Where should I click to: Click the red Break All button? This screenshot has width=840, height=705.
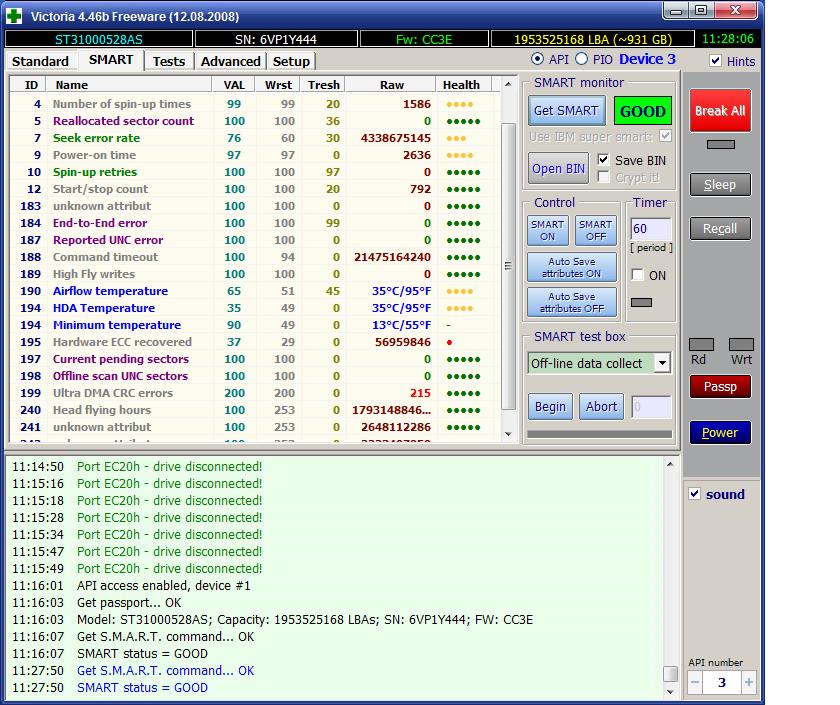720,110
